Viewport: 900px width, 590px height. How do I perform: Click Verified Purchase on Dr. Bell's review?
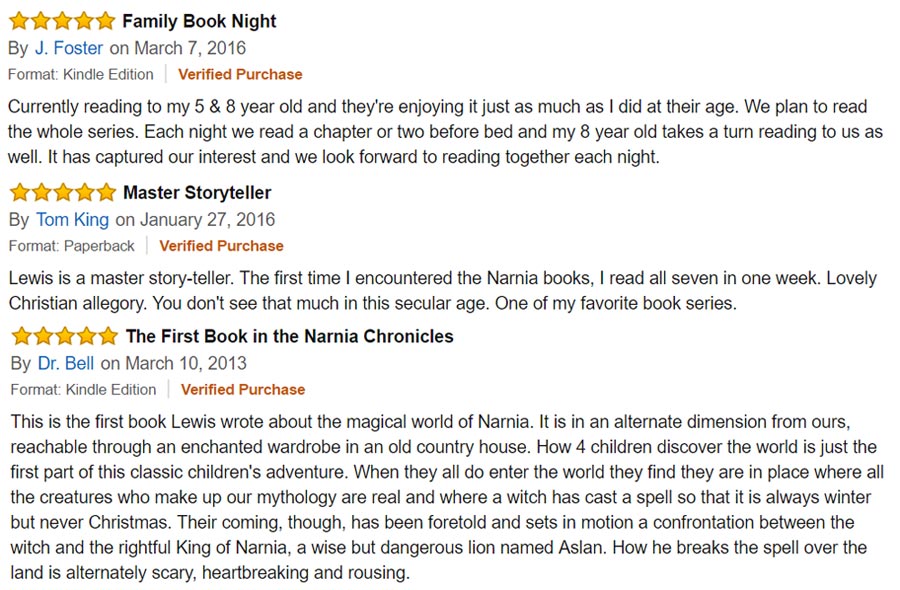click(x=243, y=390)
